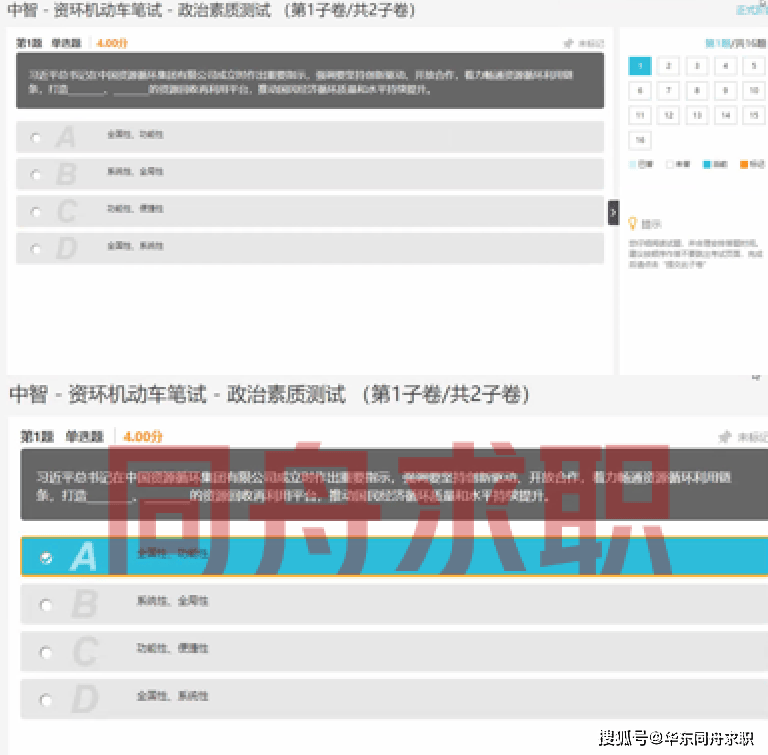Click the blue current-question legend swatch

click(x=706, y=164)
